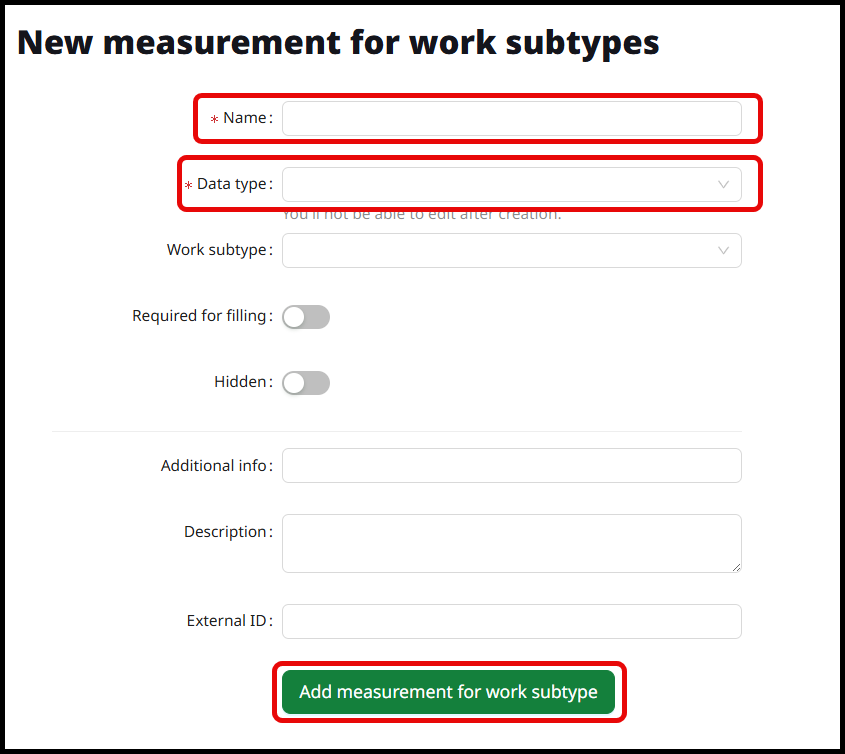The image size is (845, 754).
Task: Open the Work subtype combo box
Action: pos(498,250)
